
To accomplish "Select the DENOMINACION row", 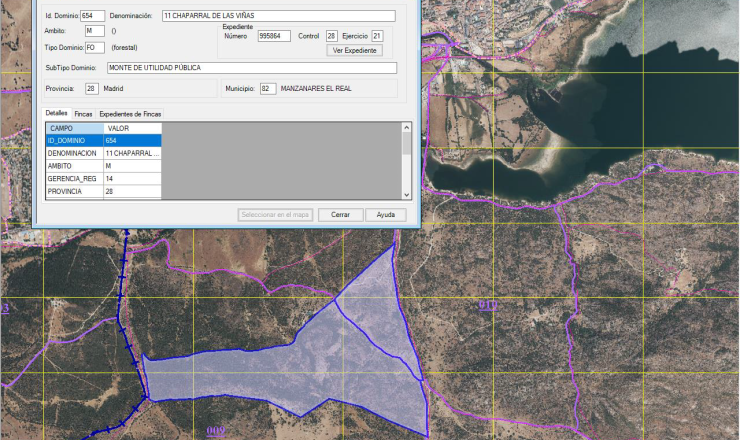I will [x=103, y=153].
